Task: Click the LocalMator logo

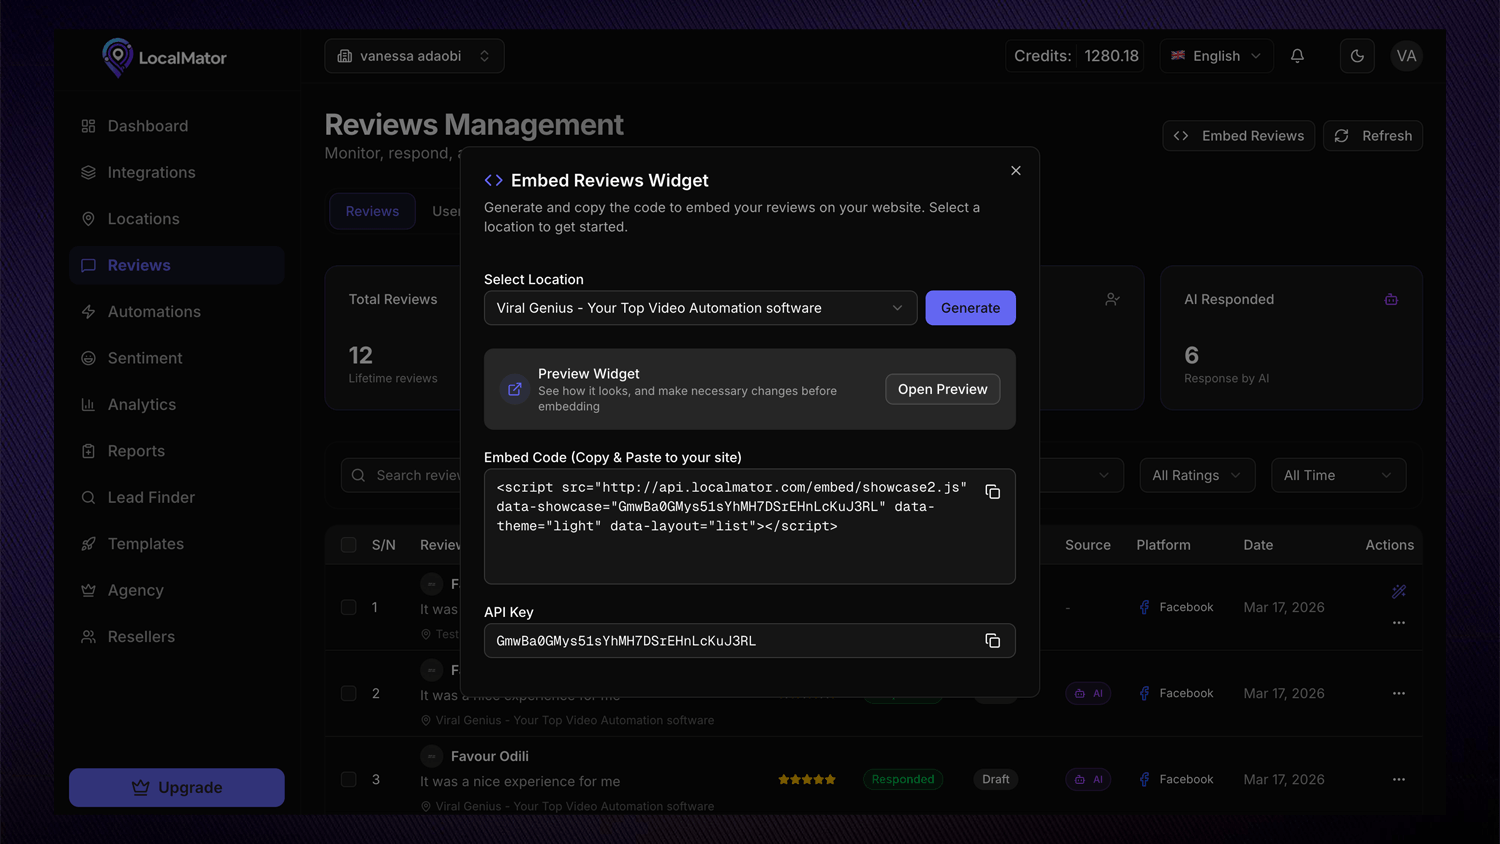Action: click(x=165, y=58)
